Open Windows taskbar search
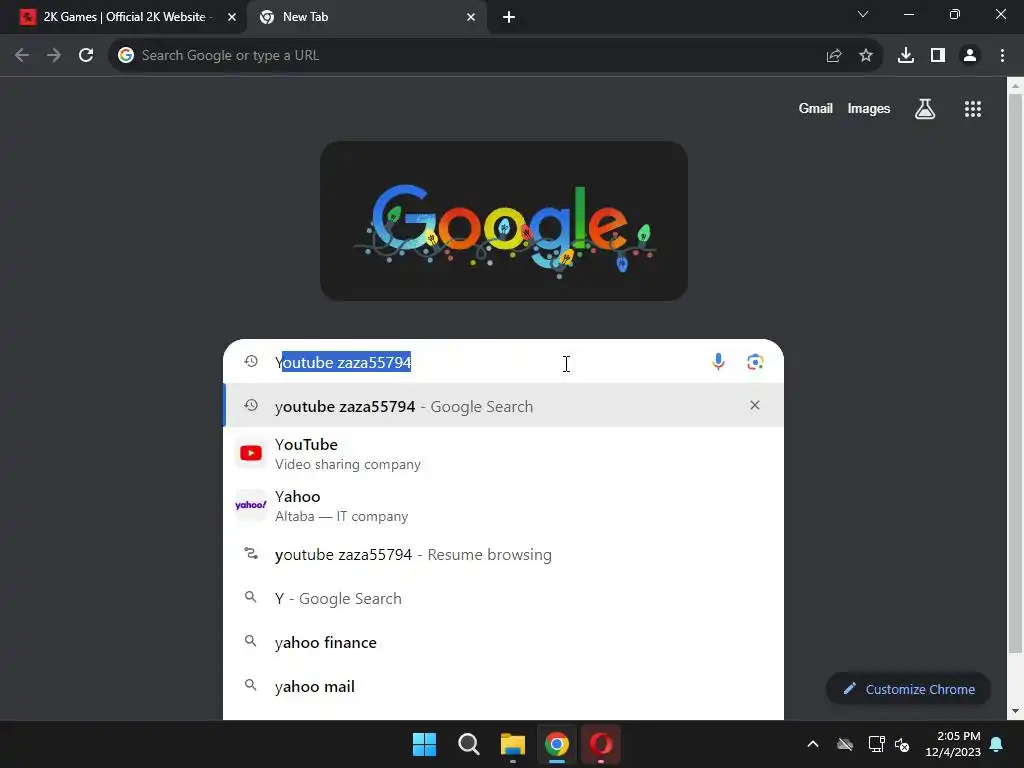 (469, 744)
